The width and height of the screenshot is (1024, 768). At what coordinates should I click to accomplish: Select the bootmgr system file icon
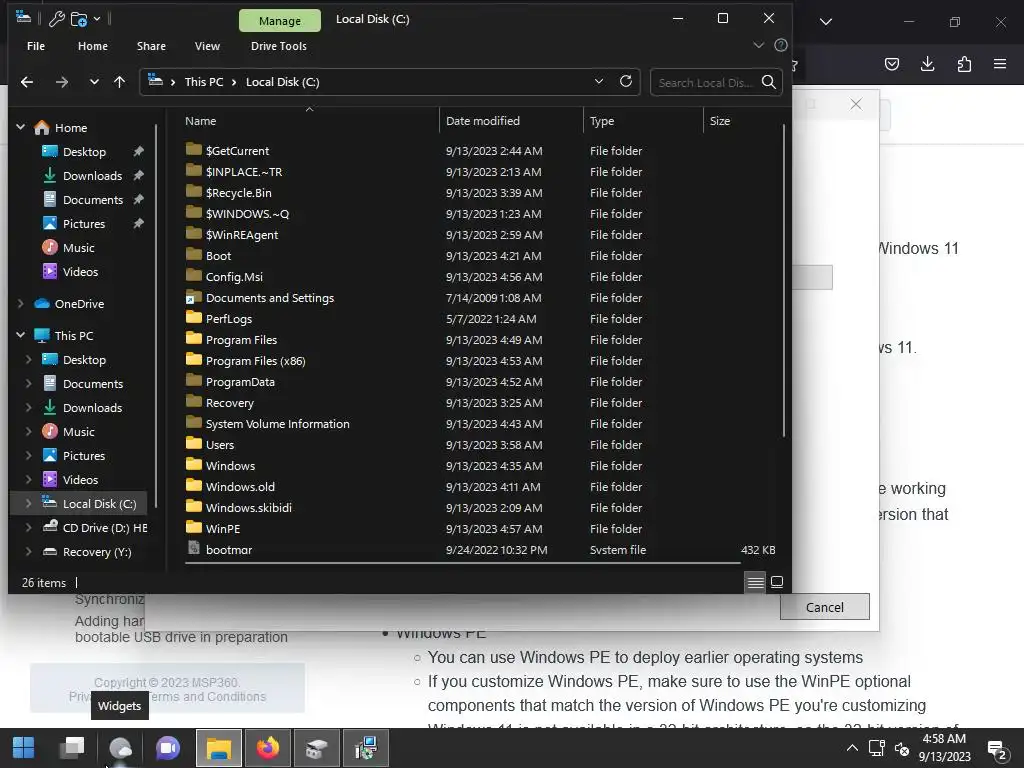pyautogui.click(x=193, y=548)
